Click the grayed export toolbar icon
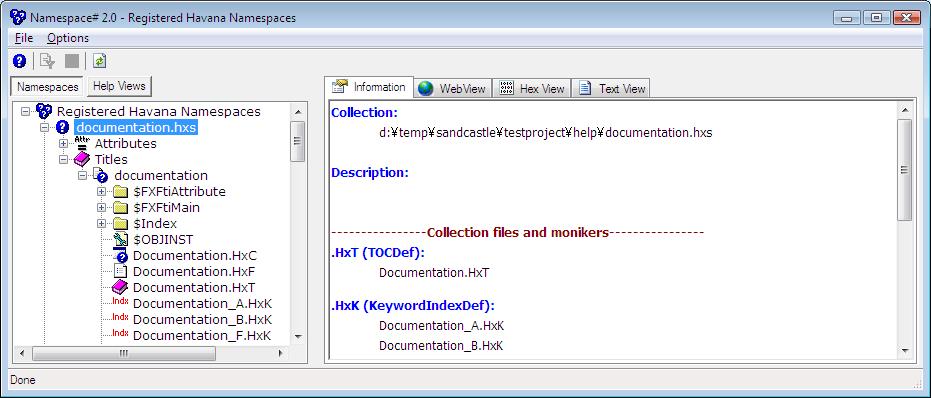931x398 pixels. click(x=48, y=61)
